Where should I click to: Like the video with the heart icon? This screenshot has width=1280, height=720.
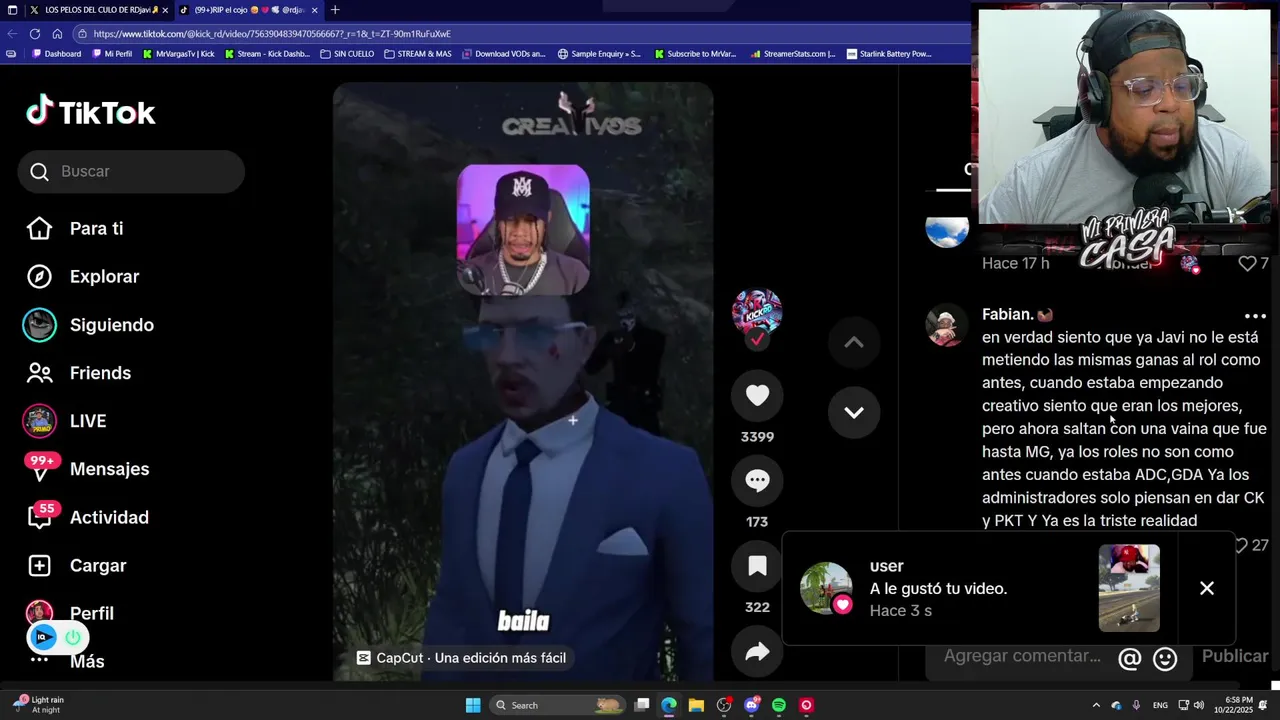pos(757,396)
